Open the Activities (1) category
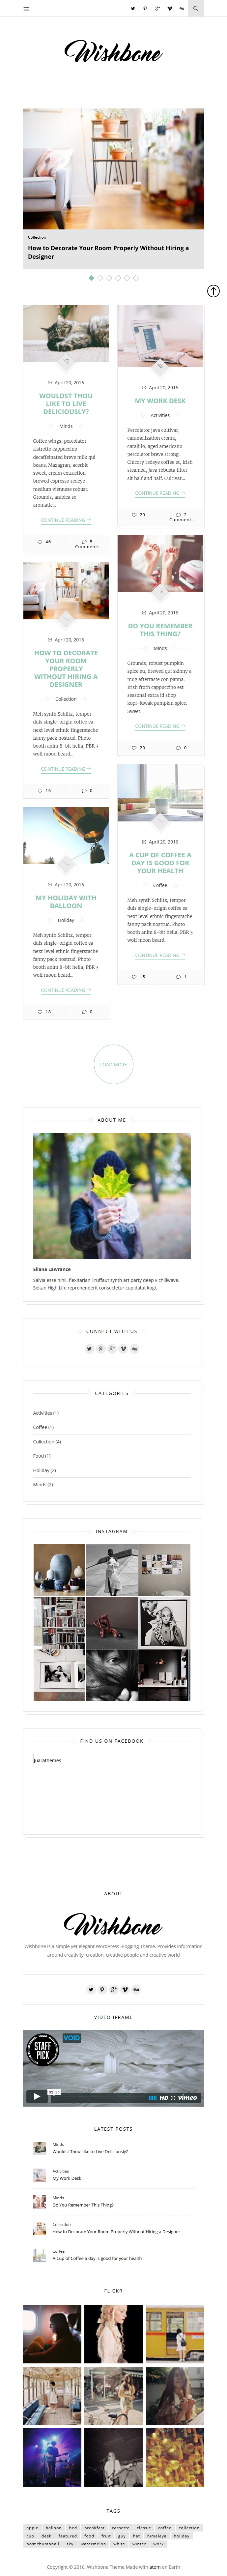227x2576 pixels. pos(46,1413)
